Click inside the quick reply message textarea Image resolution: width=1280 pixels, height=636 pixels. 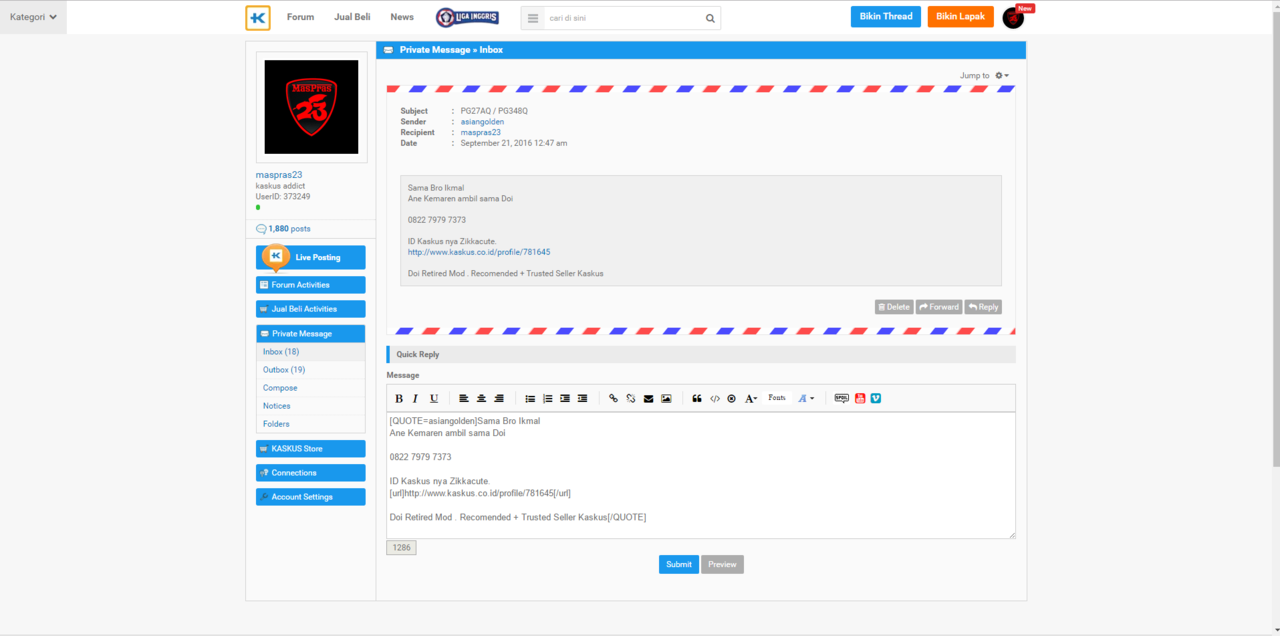pyautogui.click(x=701, y=476)
